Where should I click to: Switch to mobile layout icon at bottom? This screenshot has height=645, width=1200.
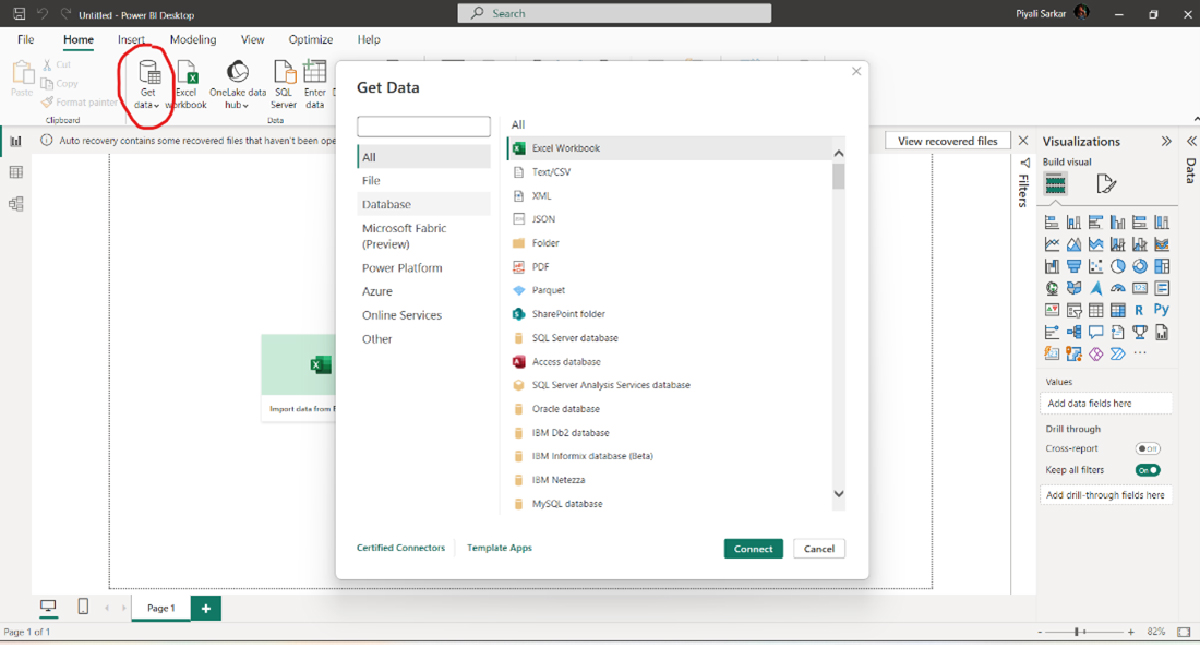coord(83,606)
